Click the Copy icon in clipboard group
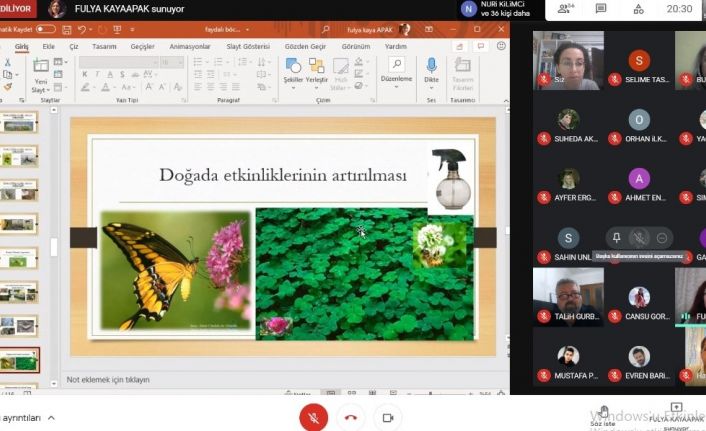 [x=7, y=74]
